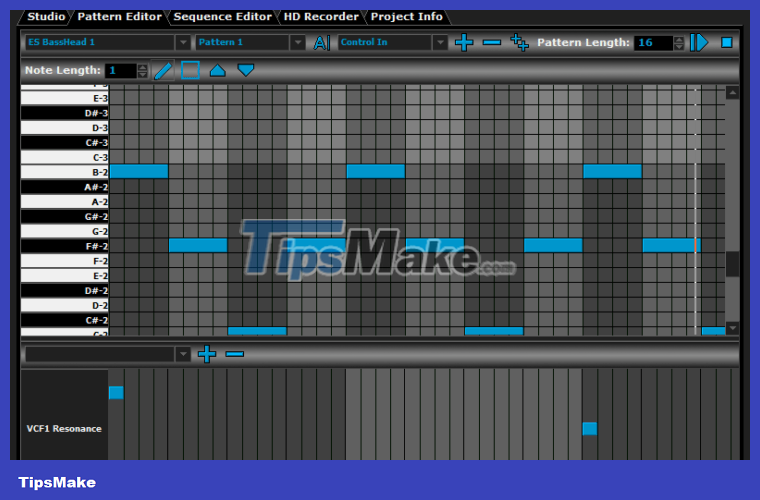Remove controller lane with minus icon
The width and height of the screenshot is (760, 500).
pos(235,354)
